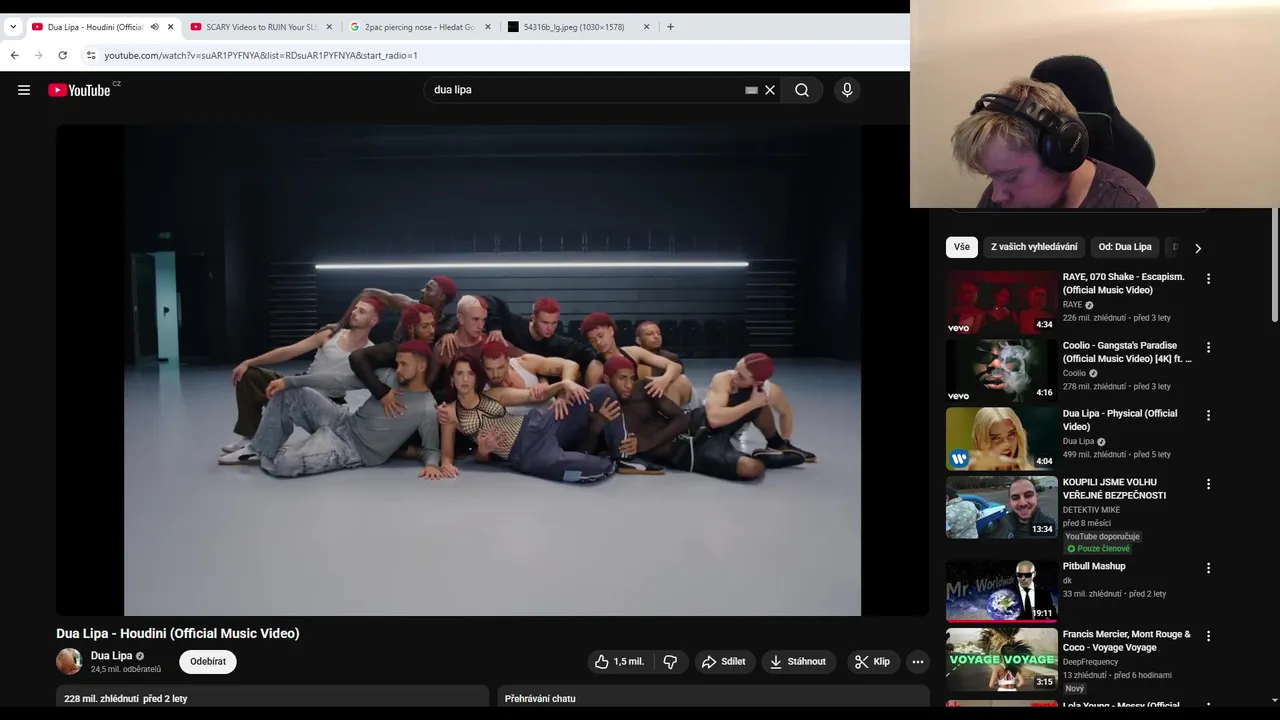Open the Dua Lipa - Physical video title
1280x720 pixels.
pyautogui.click(x=1120, y=420)
